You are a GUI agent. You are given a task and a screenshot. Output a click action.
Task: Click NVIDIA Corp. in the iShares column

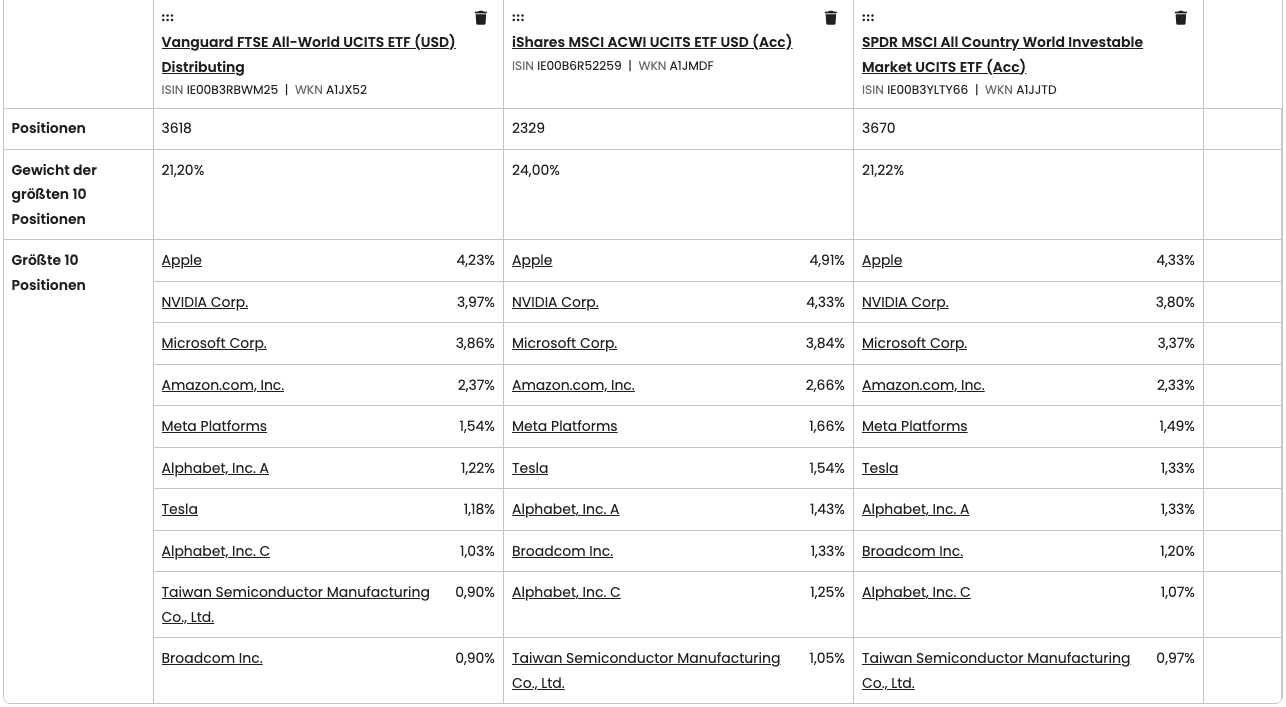pos(555,302)
